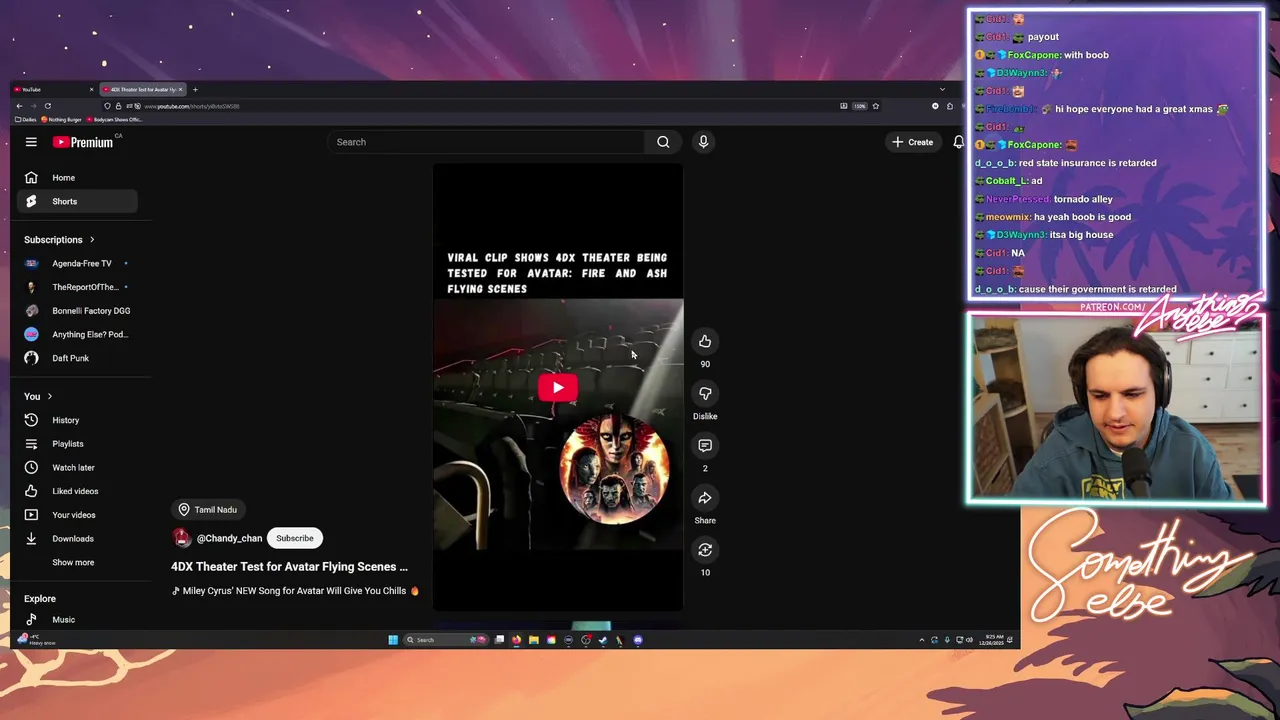
Task: Open comments on the short
Action: [705, 446]
